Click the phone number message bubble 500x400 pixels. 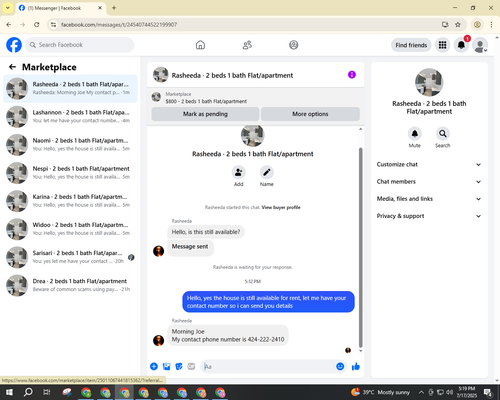[x=228, y=336]
